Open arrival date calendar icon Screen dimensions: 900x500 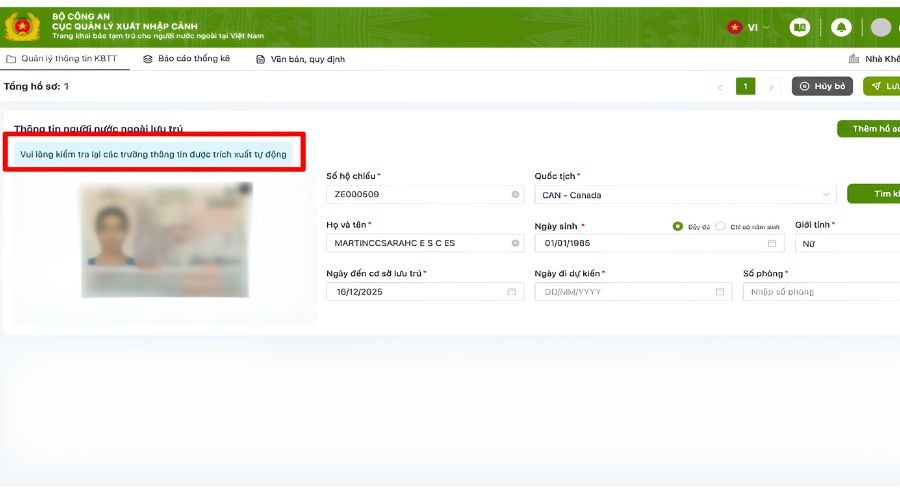pyautogui.click(x=511, y=292)
